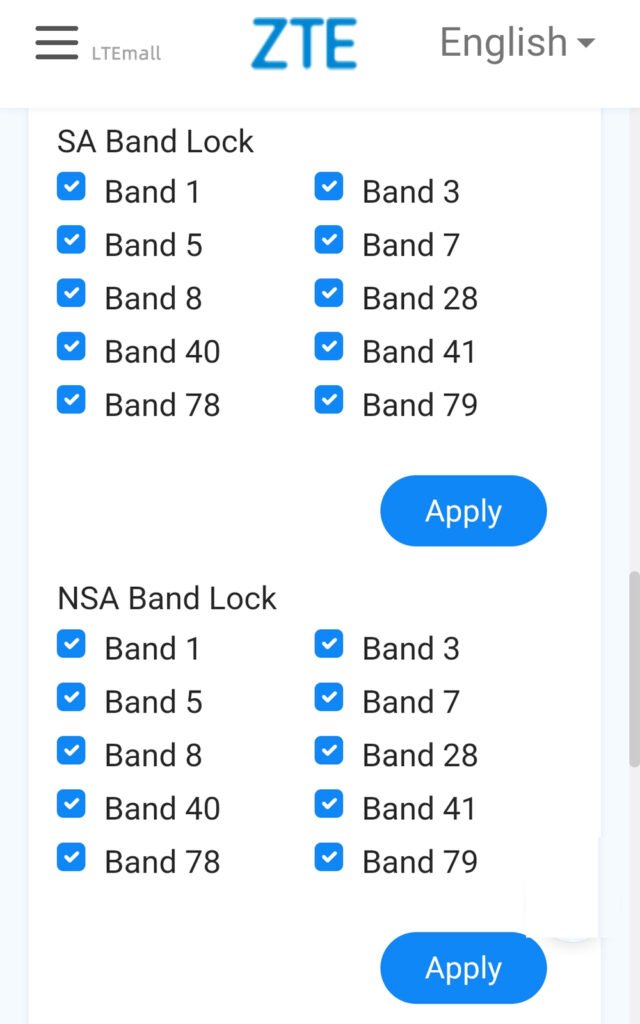640x1024 pixels.
Task: Uncheck SA Band 3 checkbox
Action: 329,187
